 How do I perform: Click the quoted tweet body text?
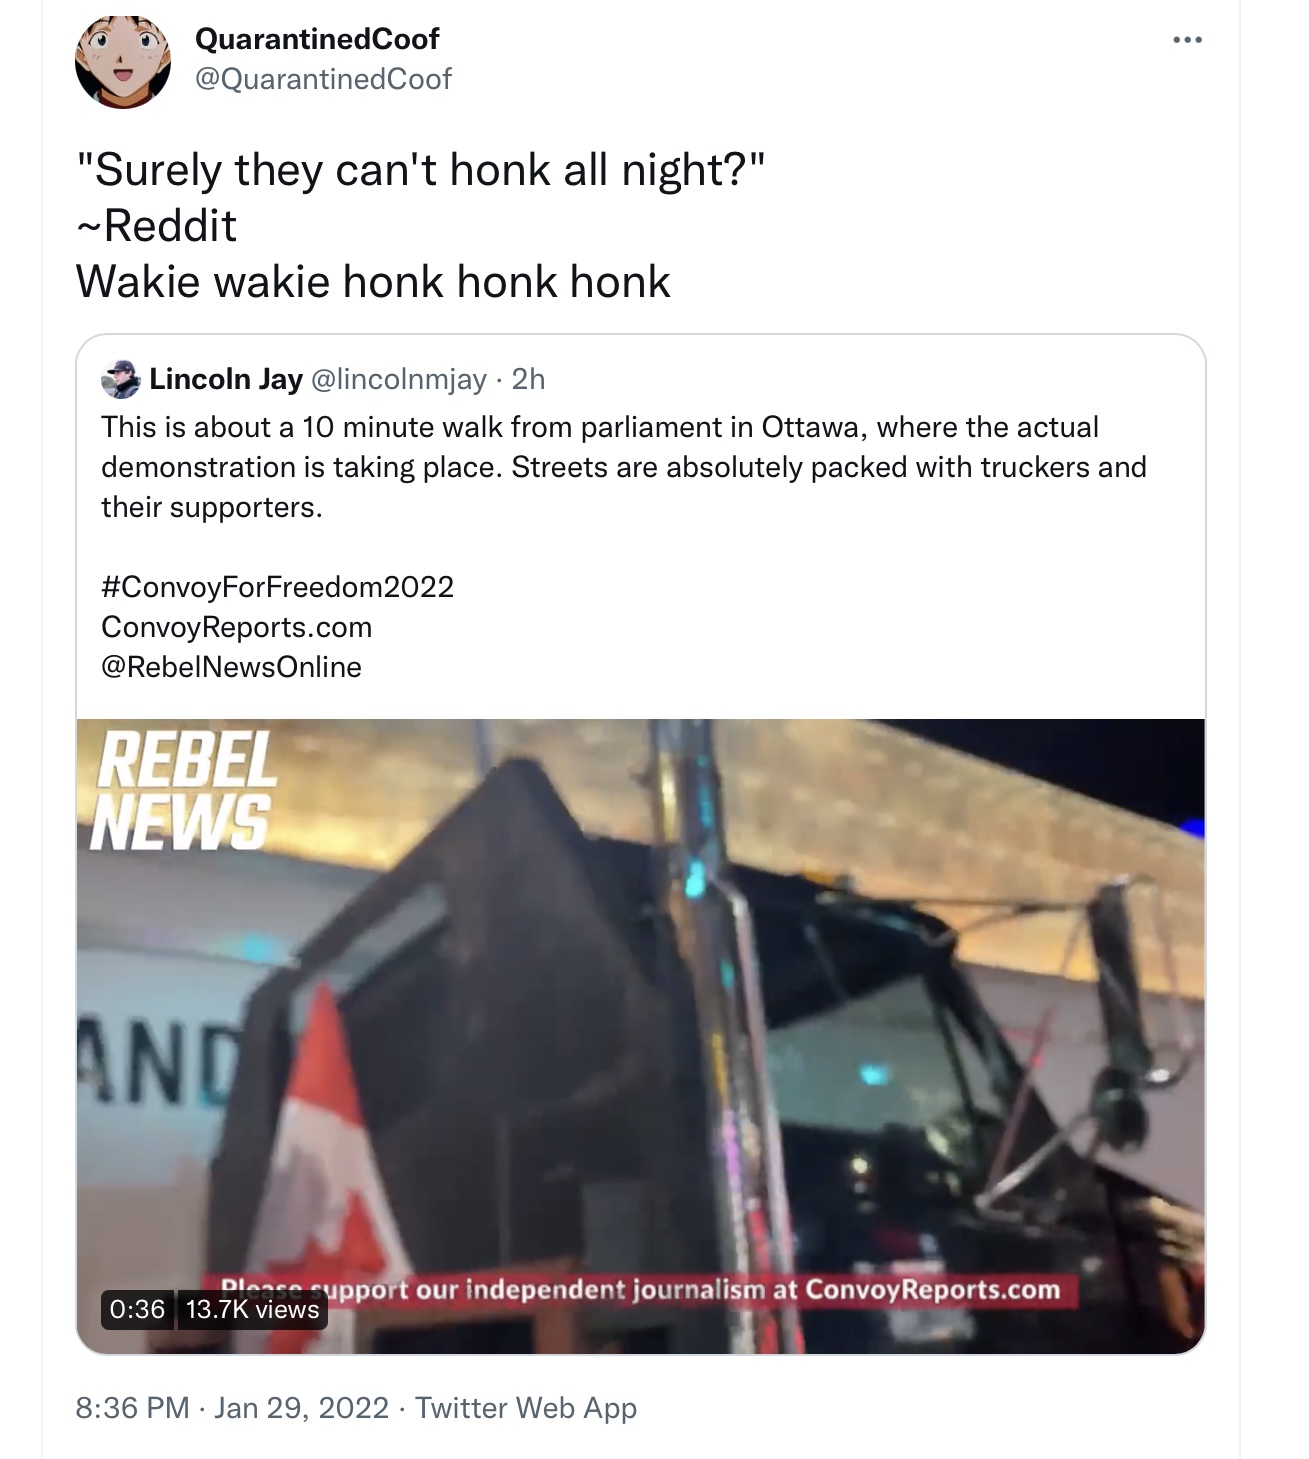tap(624, 467)
